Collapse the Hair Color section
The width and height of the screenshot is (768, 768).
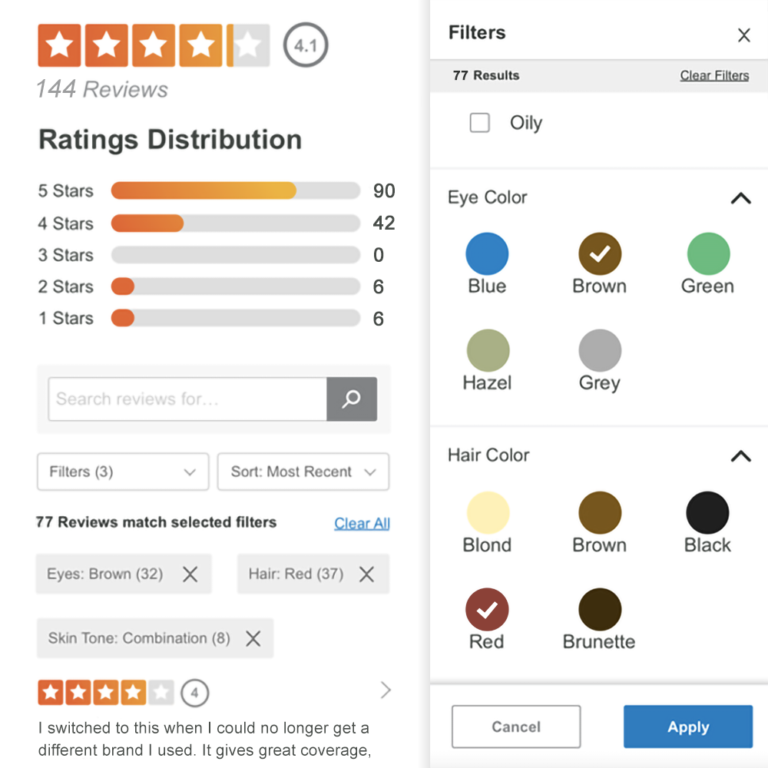point(740,456)
